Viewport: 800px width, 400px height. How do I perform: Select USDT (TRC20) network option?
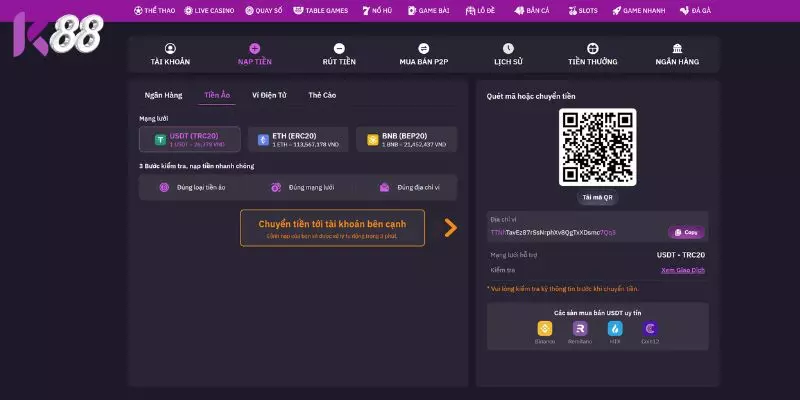click(190, 139)
